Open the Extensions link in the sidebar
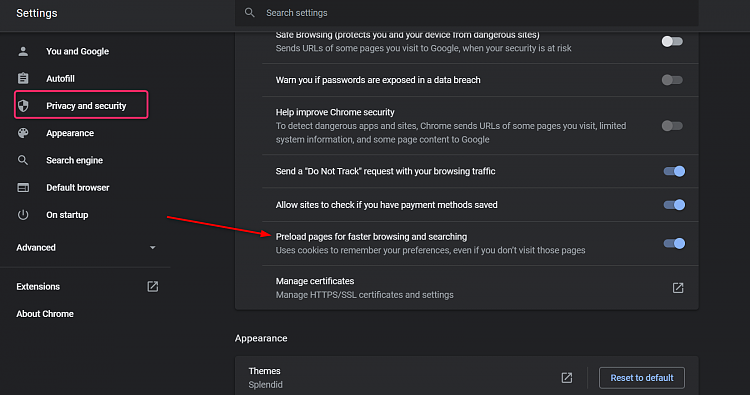750x395 pixels. (x=38, y=286)
